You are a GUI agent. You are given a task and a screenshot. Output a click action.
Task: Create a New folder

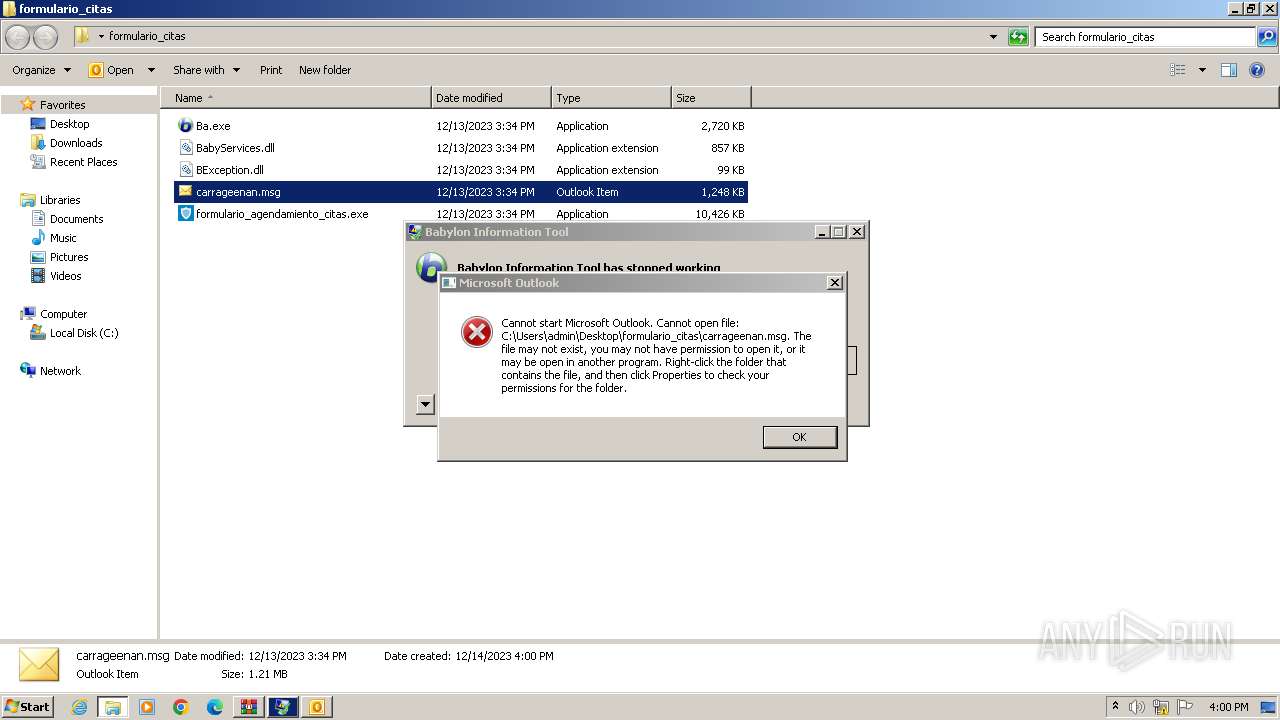pyautogui.click(x=324, y=70)
